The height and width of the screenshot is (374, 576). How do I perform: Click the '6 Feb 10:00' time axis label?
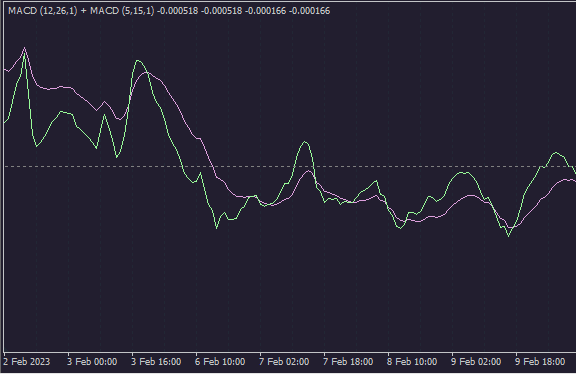coord(220,362)
